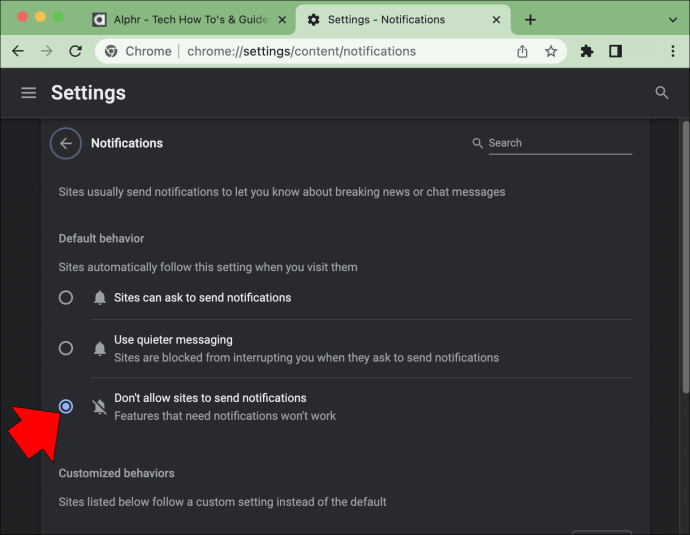Open Settings hamburger main menu
This screenshot has width=690, height=535.
[29, 93]
